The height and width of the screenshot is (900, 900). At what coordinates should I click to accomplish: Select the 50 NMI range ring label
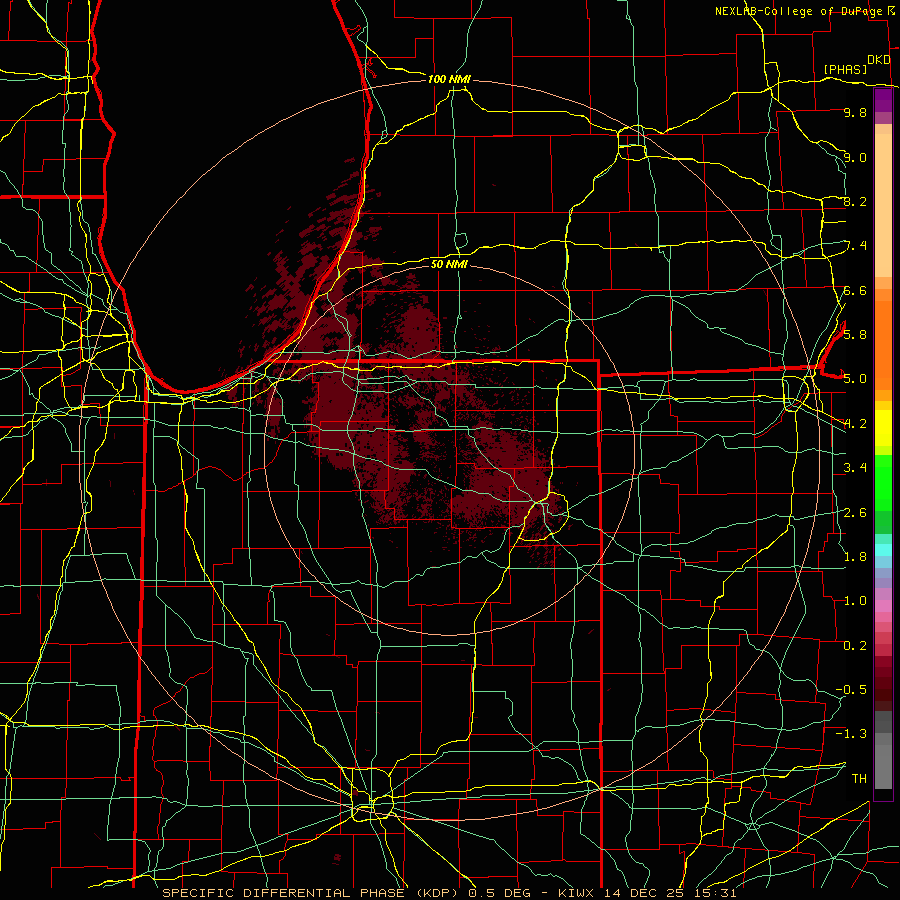[x=449, y=264]
